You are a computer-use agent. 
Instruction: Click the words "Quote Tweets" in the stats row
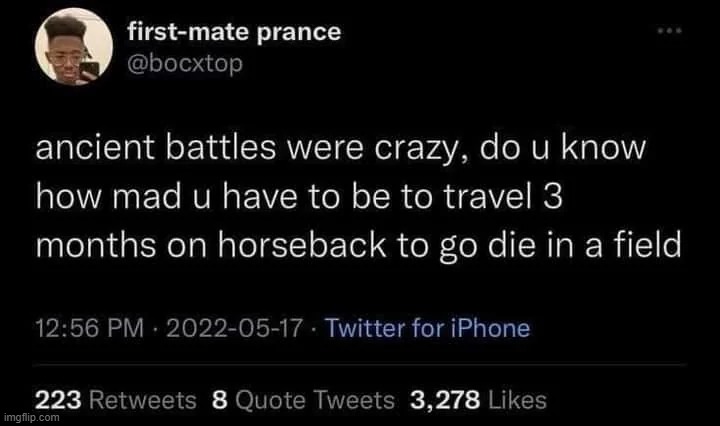(x=314, y=400)
